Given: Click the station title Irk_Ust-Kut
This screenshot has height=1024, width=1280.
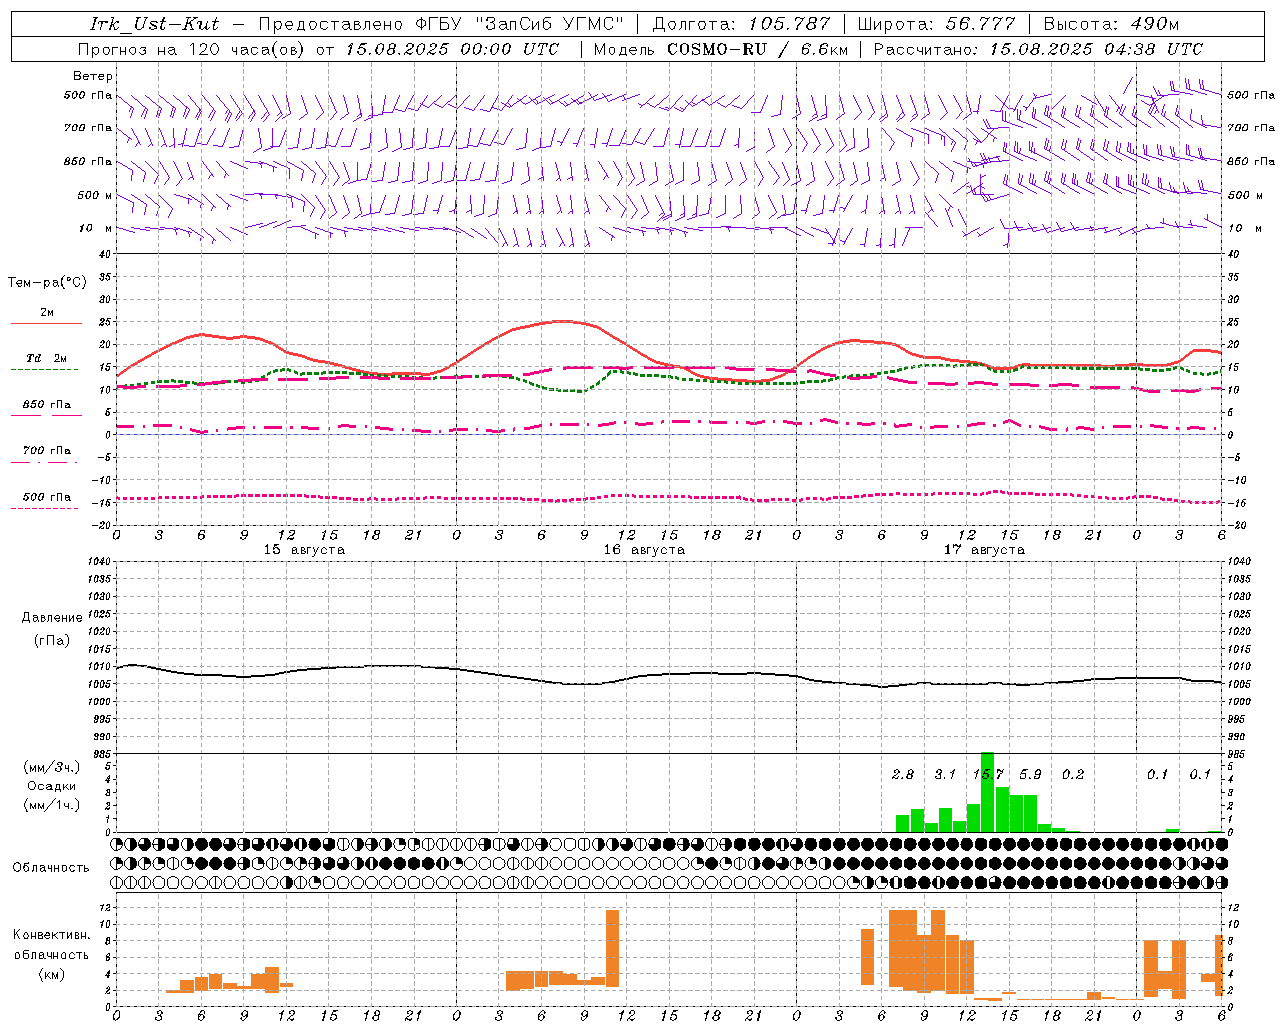Looking at the screenshot, I should [155, 24].
